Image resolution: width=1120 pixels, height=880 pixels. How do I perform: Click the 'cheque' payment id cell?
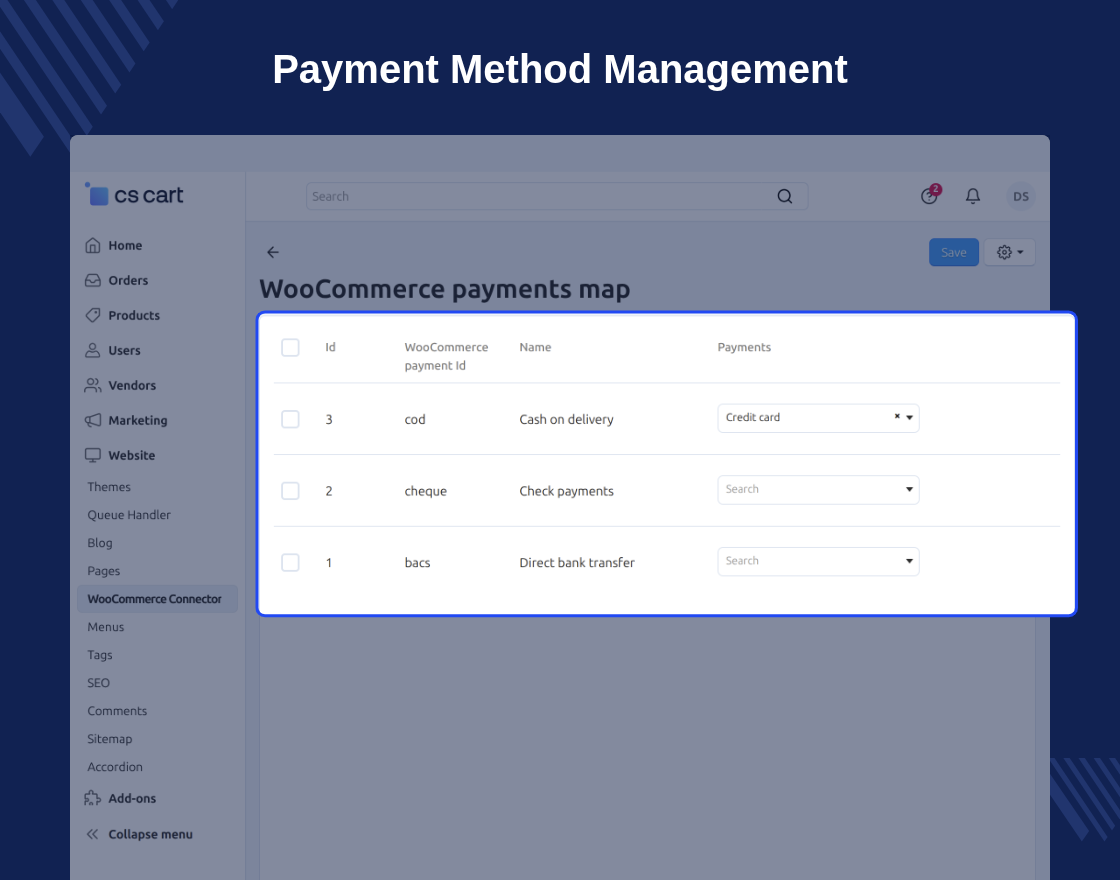426,491
